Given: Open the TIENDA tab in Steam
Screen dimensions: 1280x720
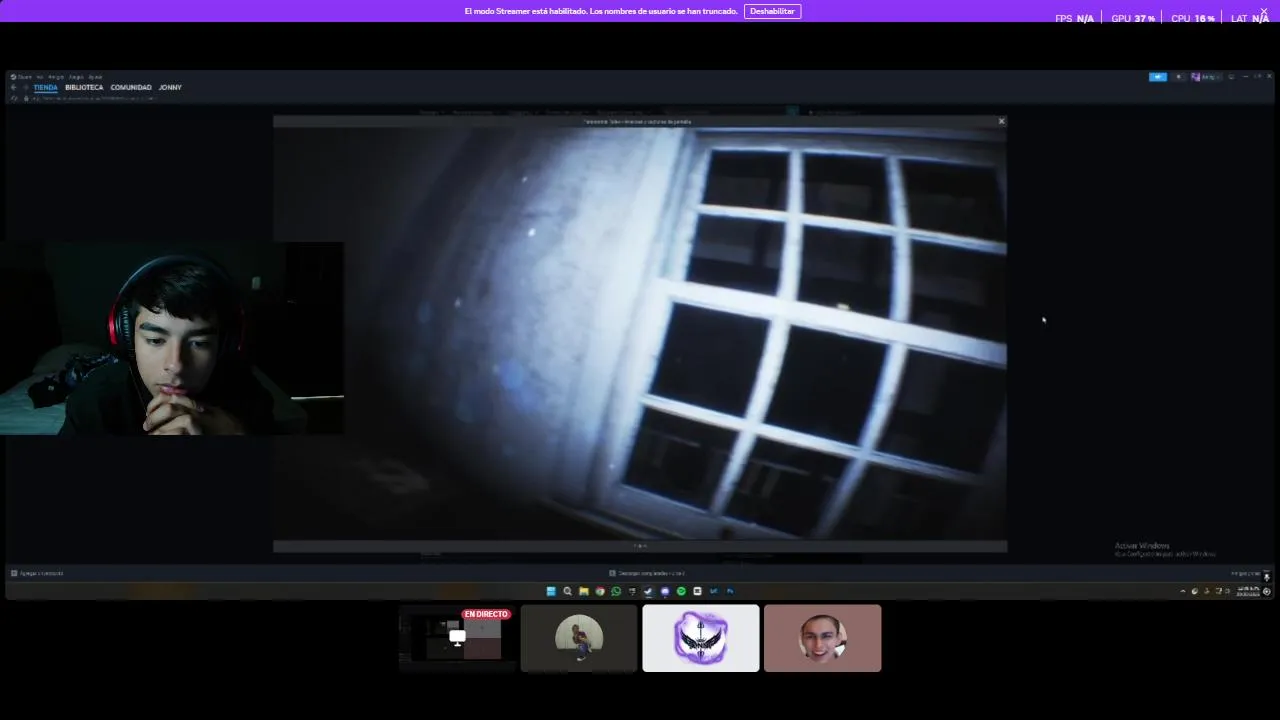Looking at the screenshot, I should coord(45,87).
